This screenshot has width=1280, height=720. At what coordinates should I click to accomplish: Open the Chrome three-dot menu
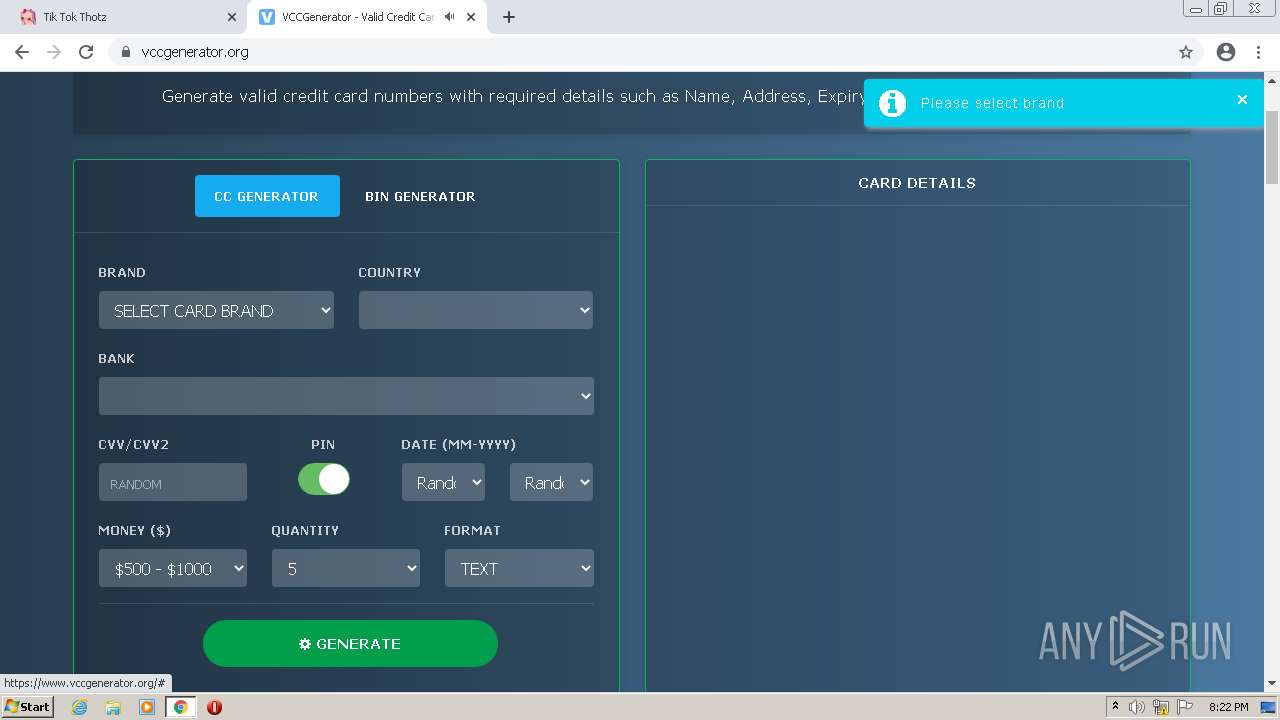point(1258,52)
